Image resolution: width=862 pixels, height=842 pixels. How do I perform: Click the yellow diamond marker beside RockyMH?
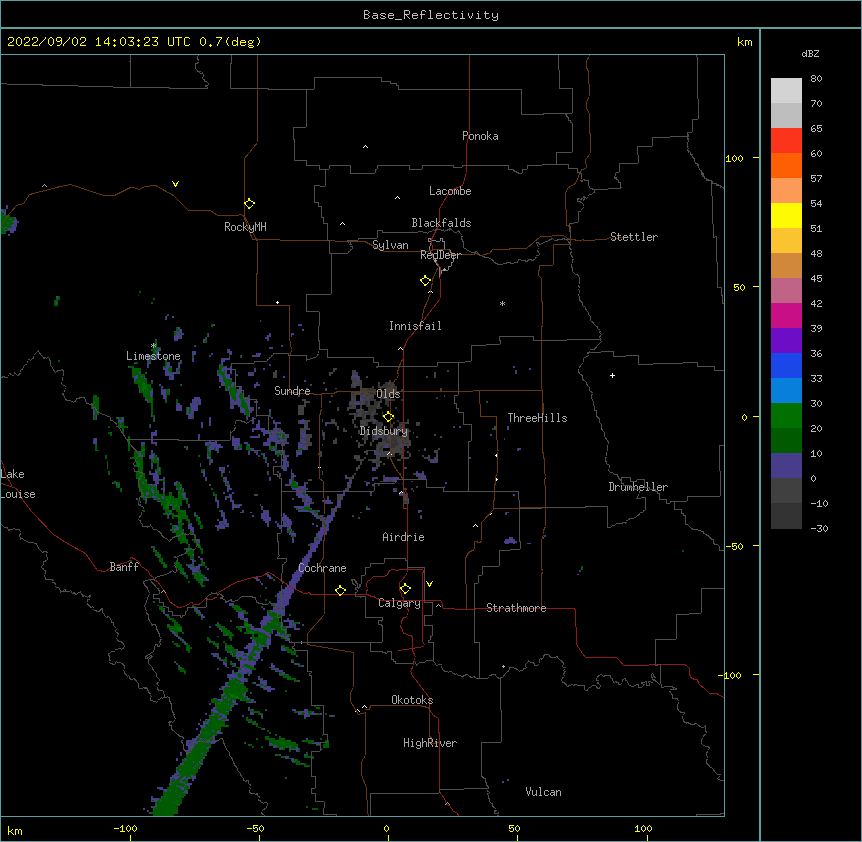tap(249, 203)
